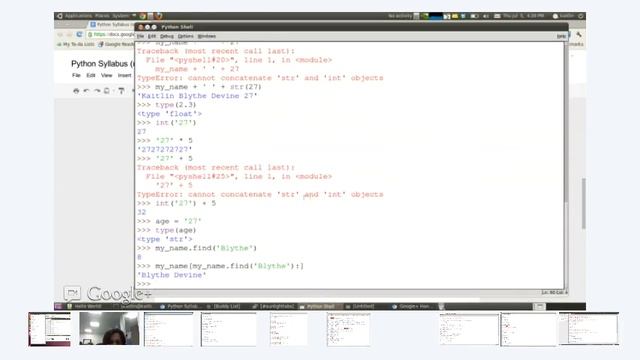This screenshot has width=640, height=360.
Task: Open the Options menu in Python Shell
Action: point(185,36)
